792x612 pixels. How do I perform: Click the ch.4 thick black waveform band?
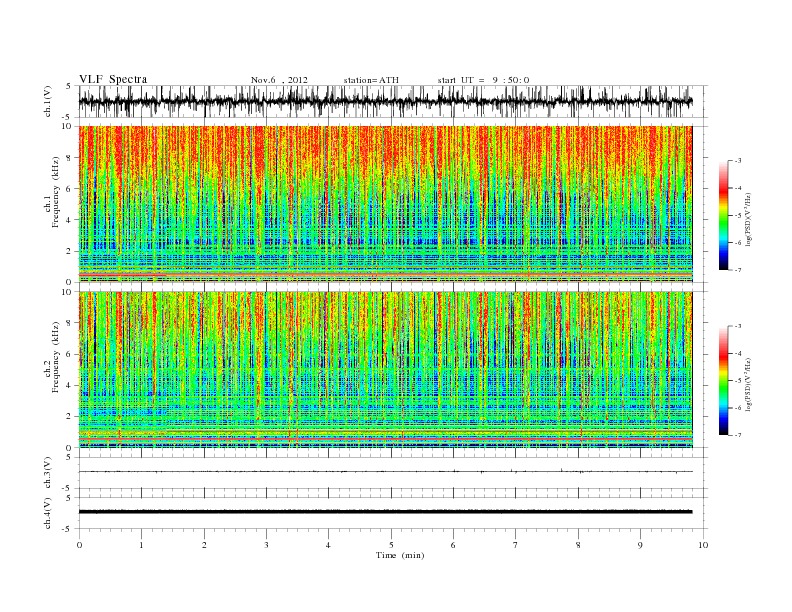tap(385, 512)
